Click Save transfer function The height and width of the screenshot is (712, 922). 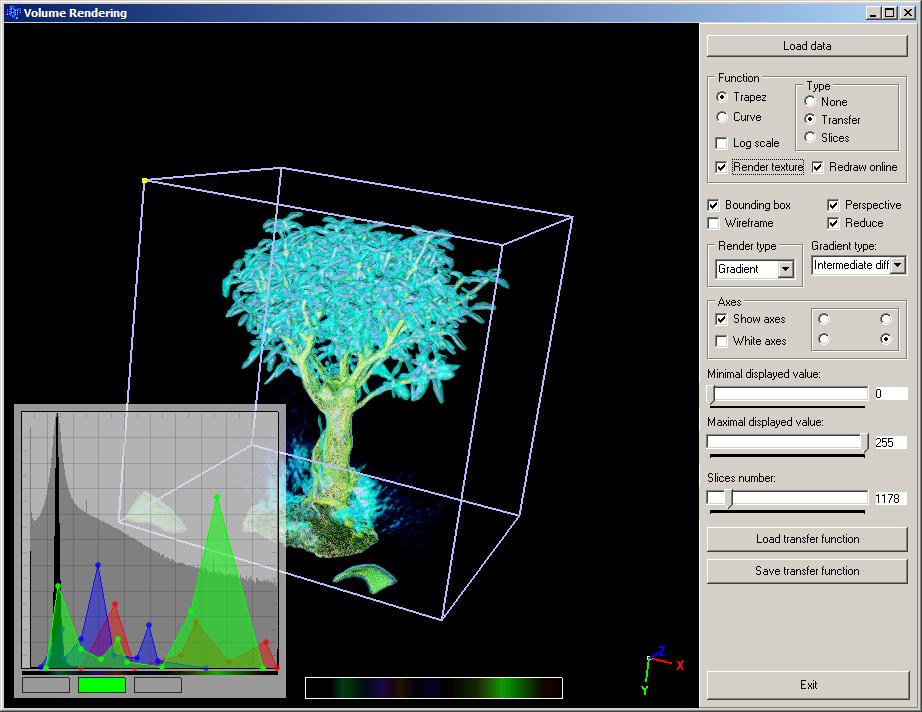pyautogui.click(x=807, y=571)
